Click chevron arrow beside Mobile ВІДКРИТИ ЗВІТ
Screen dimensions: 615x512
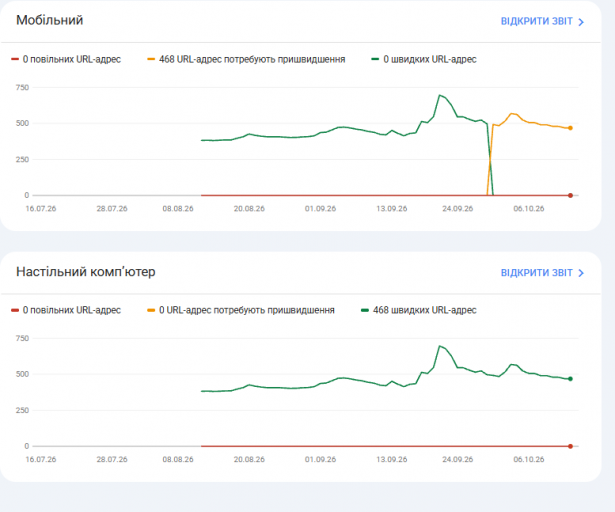[x=581, y=22]
